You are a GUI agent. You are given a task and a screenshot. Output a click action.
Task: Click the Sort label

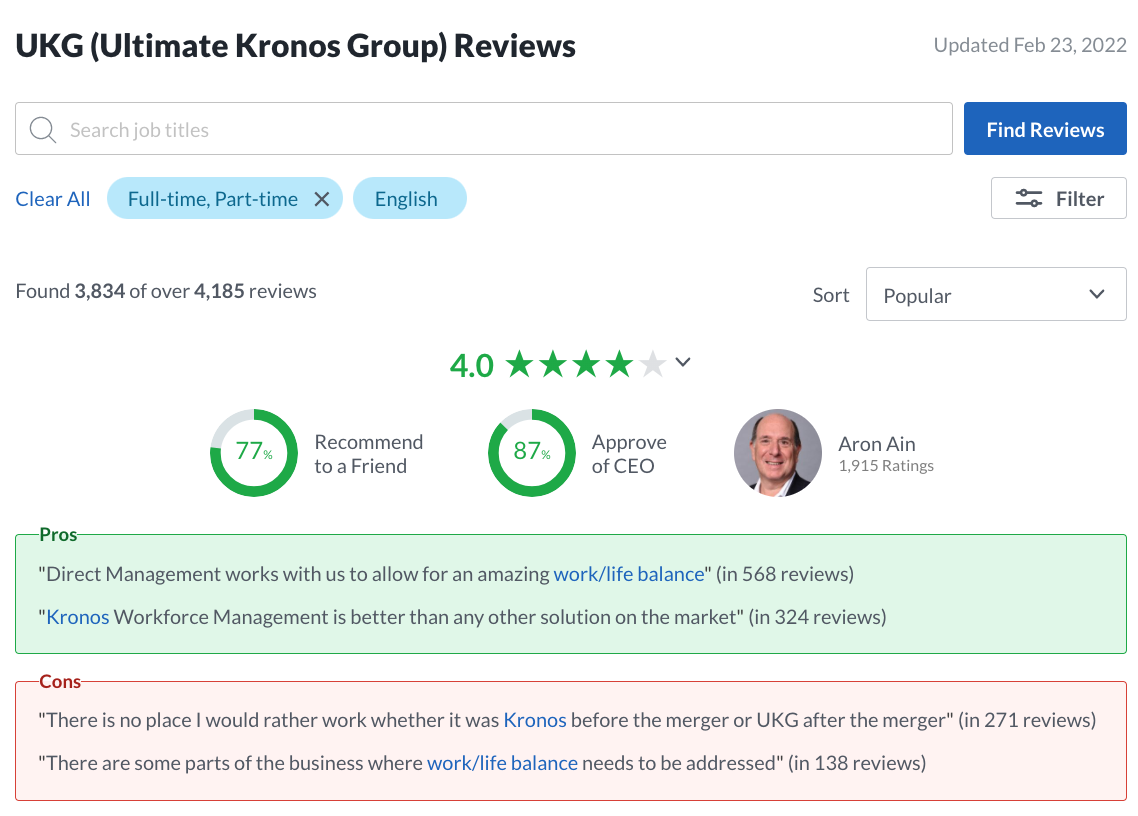pyautogui.click(x=831, y=295)
